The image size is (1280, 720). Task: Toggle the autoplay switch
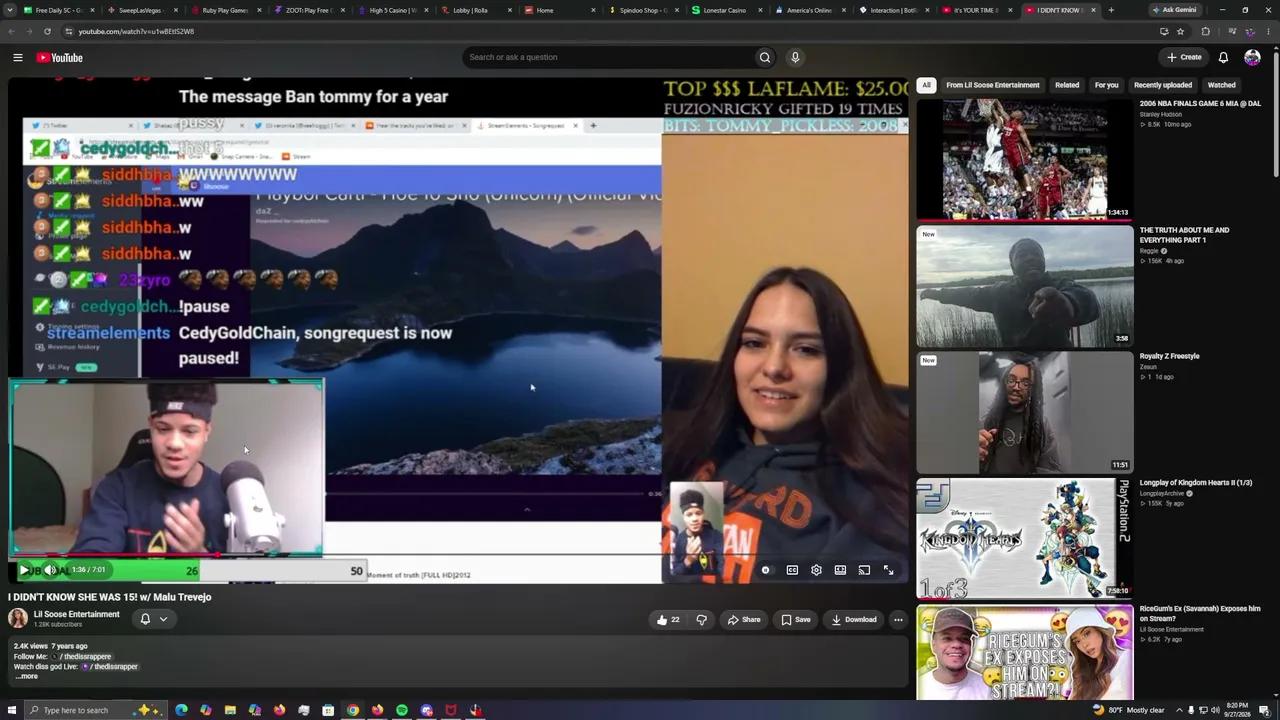tap(766, 570)
